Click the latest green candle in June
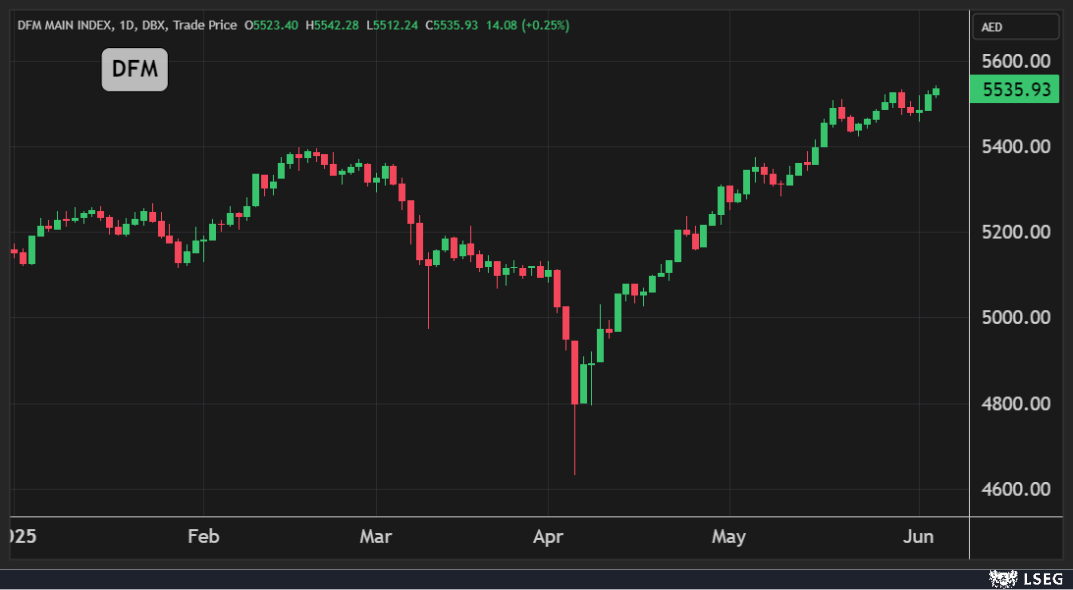The image size is (1073, 590). 936,91
